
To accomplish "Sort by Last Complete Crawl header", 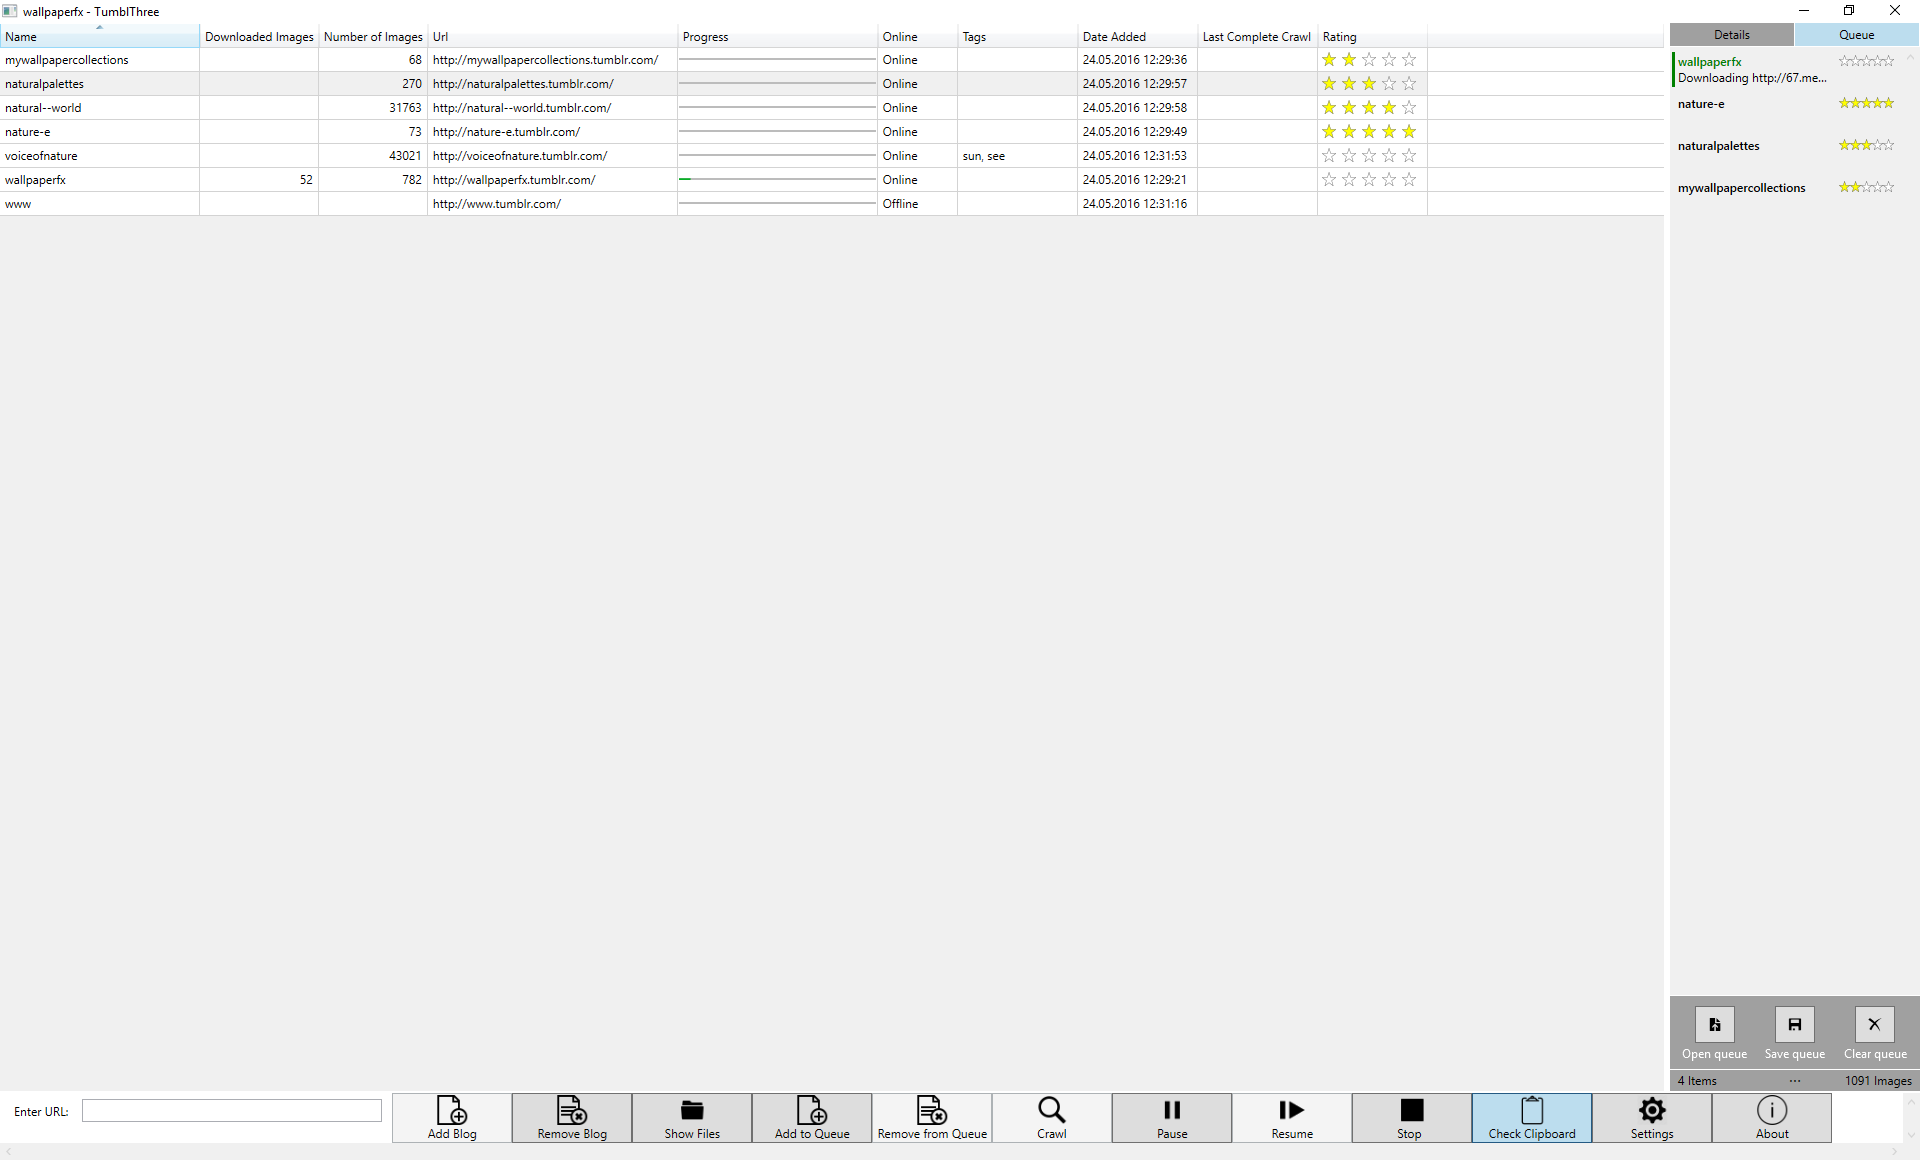I will [1258, 37].
